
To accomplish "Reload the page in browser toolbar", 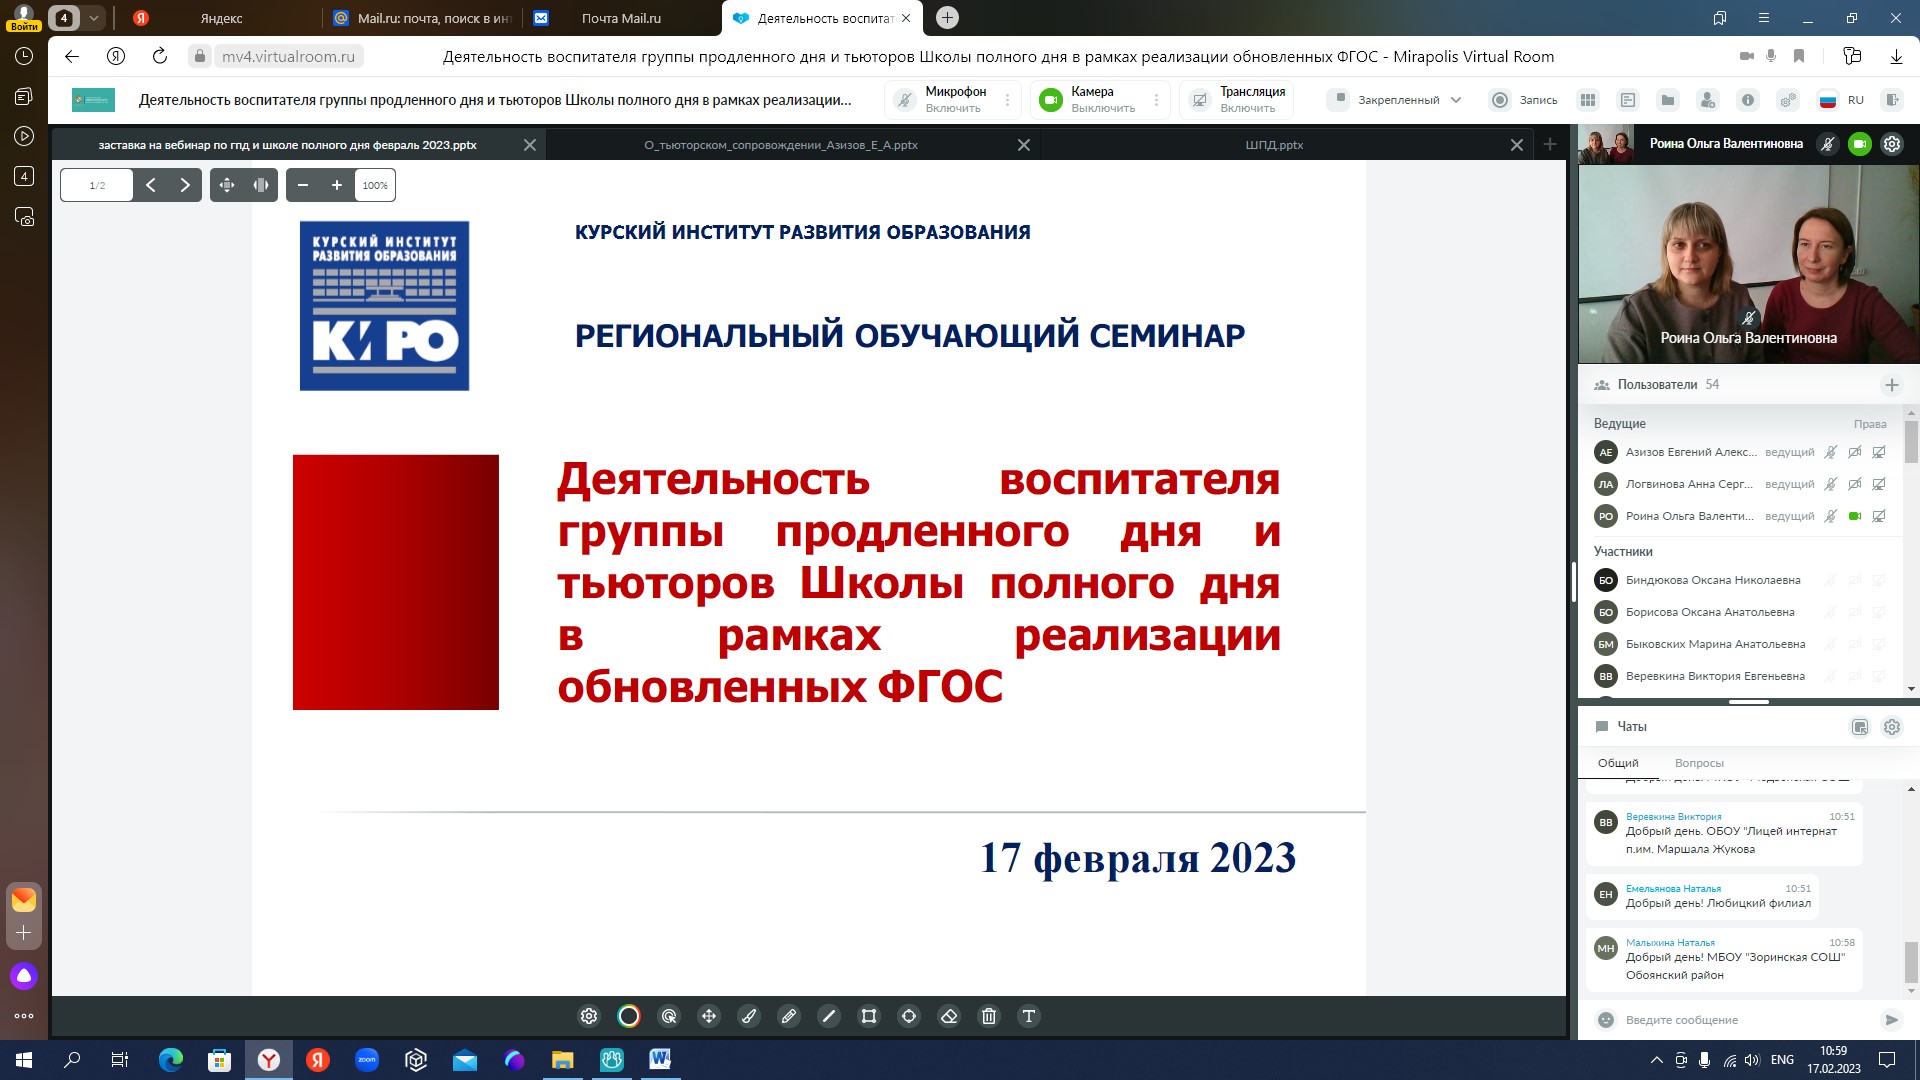I will click(x=160, y=56).
